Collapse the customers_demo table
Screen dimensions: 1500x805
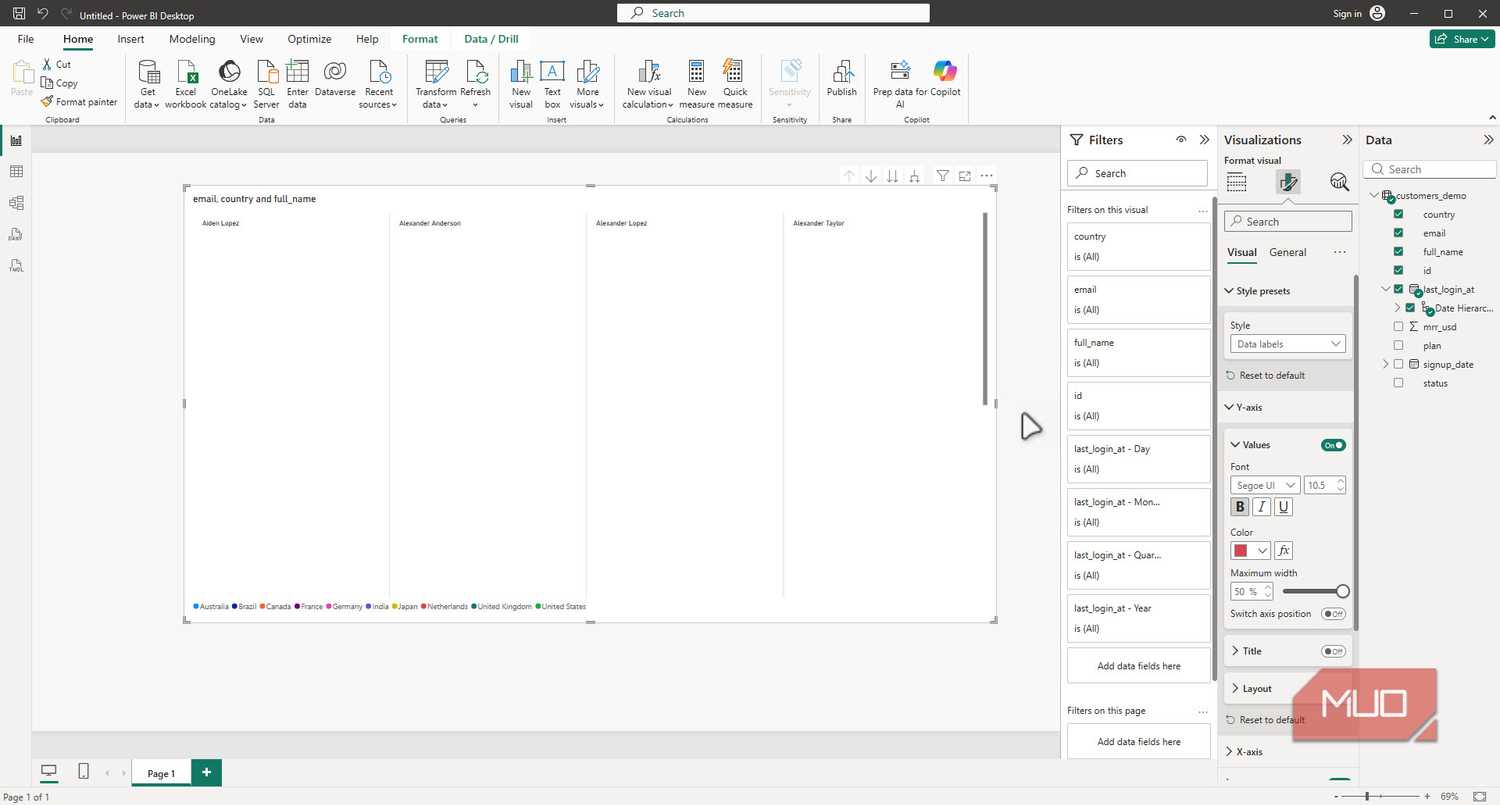point(1374,196)
